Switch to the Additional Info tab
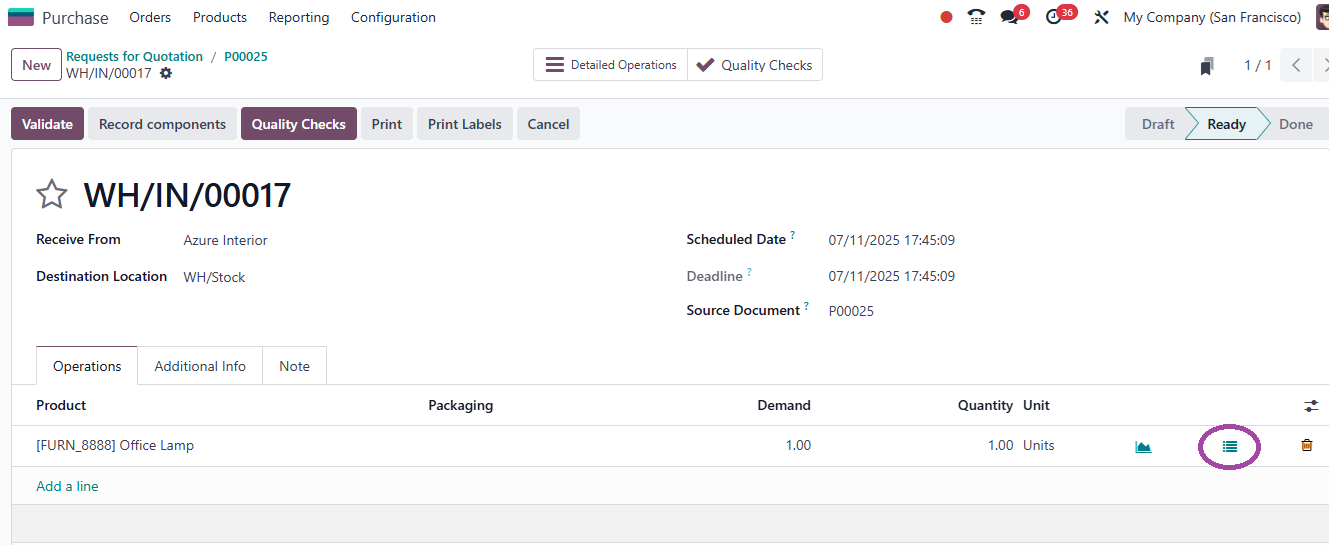Image resolution: width=1329 pixels, height=545 pixels. (x=200, y=366)
